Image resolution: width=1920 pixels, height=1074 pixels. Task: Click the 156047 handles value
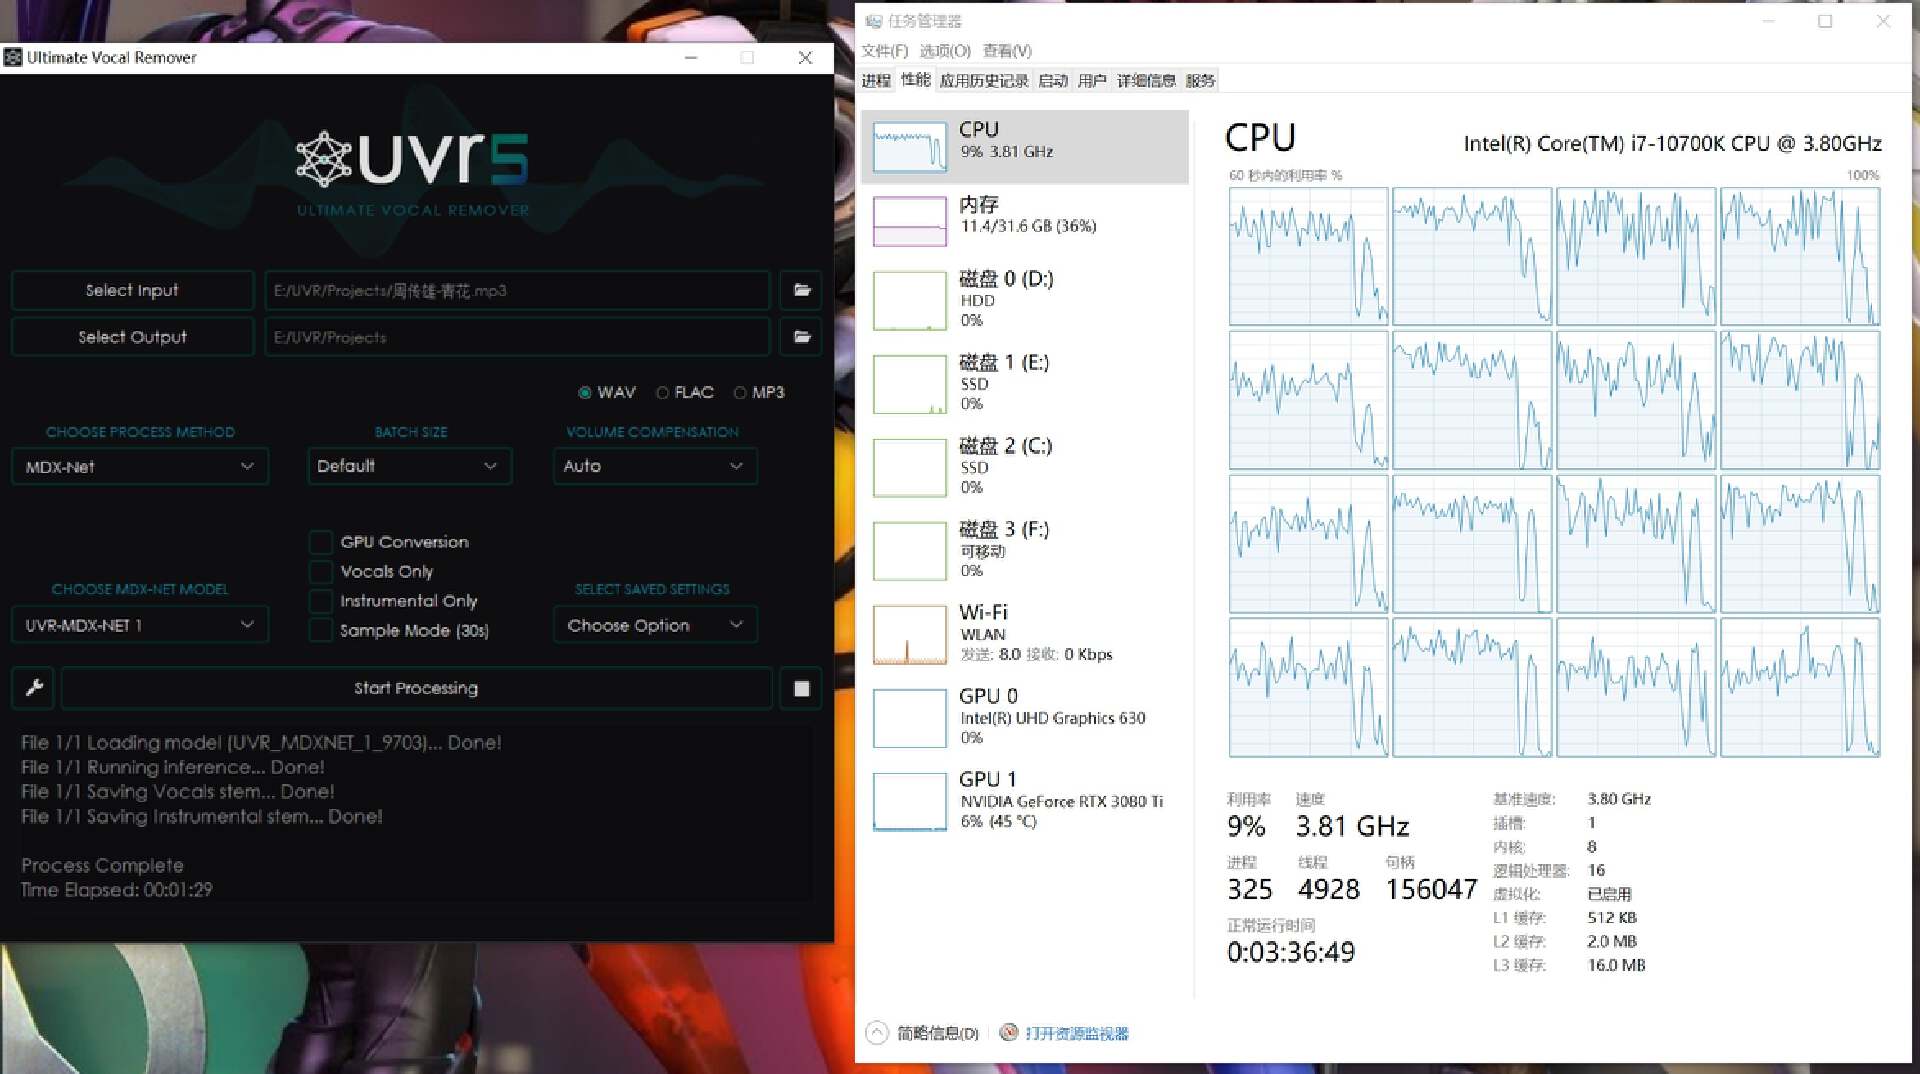coord(1431,889)
